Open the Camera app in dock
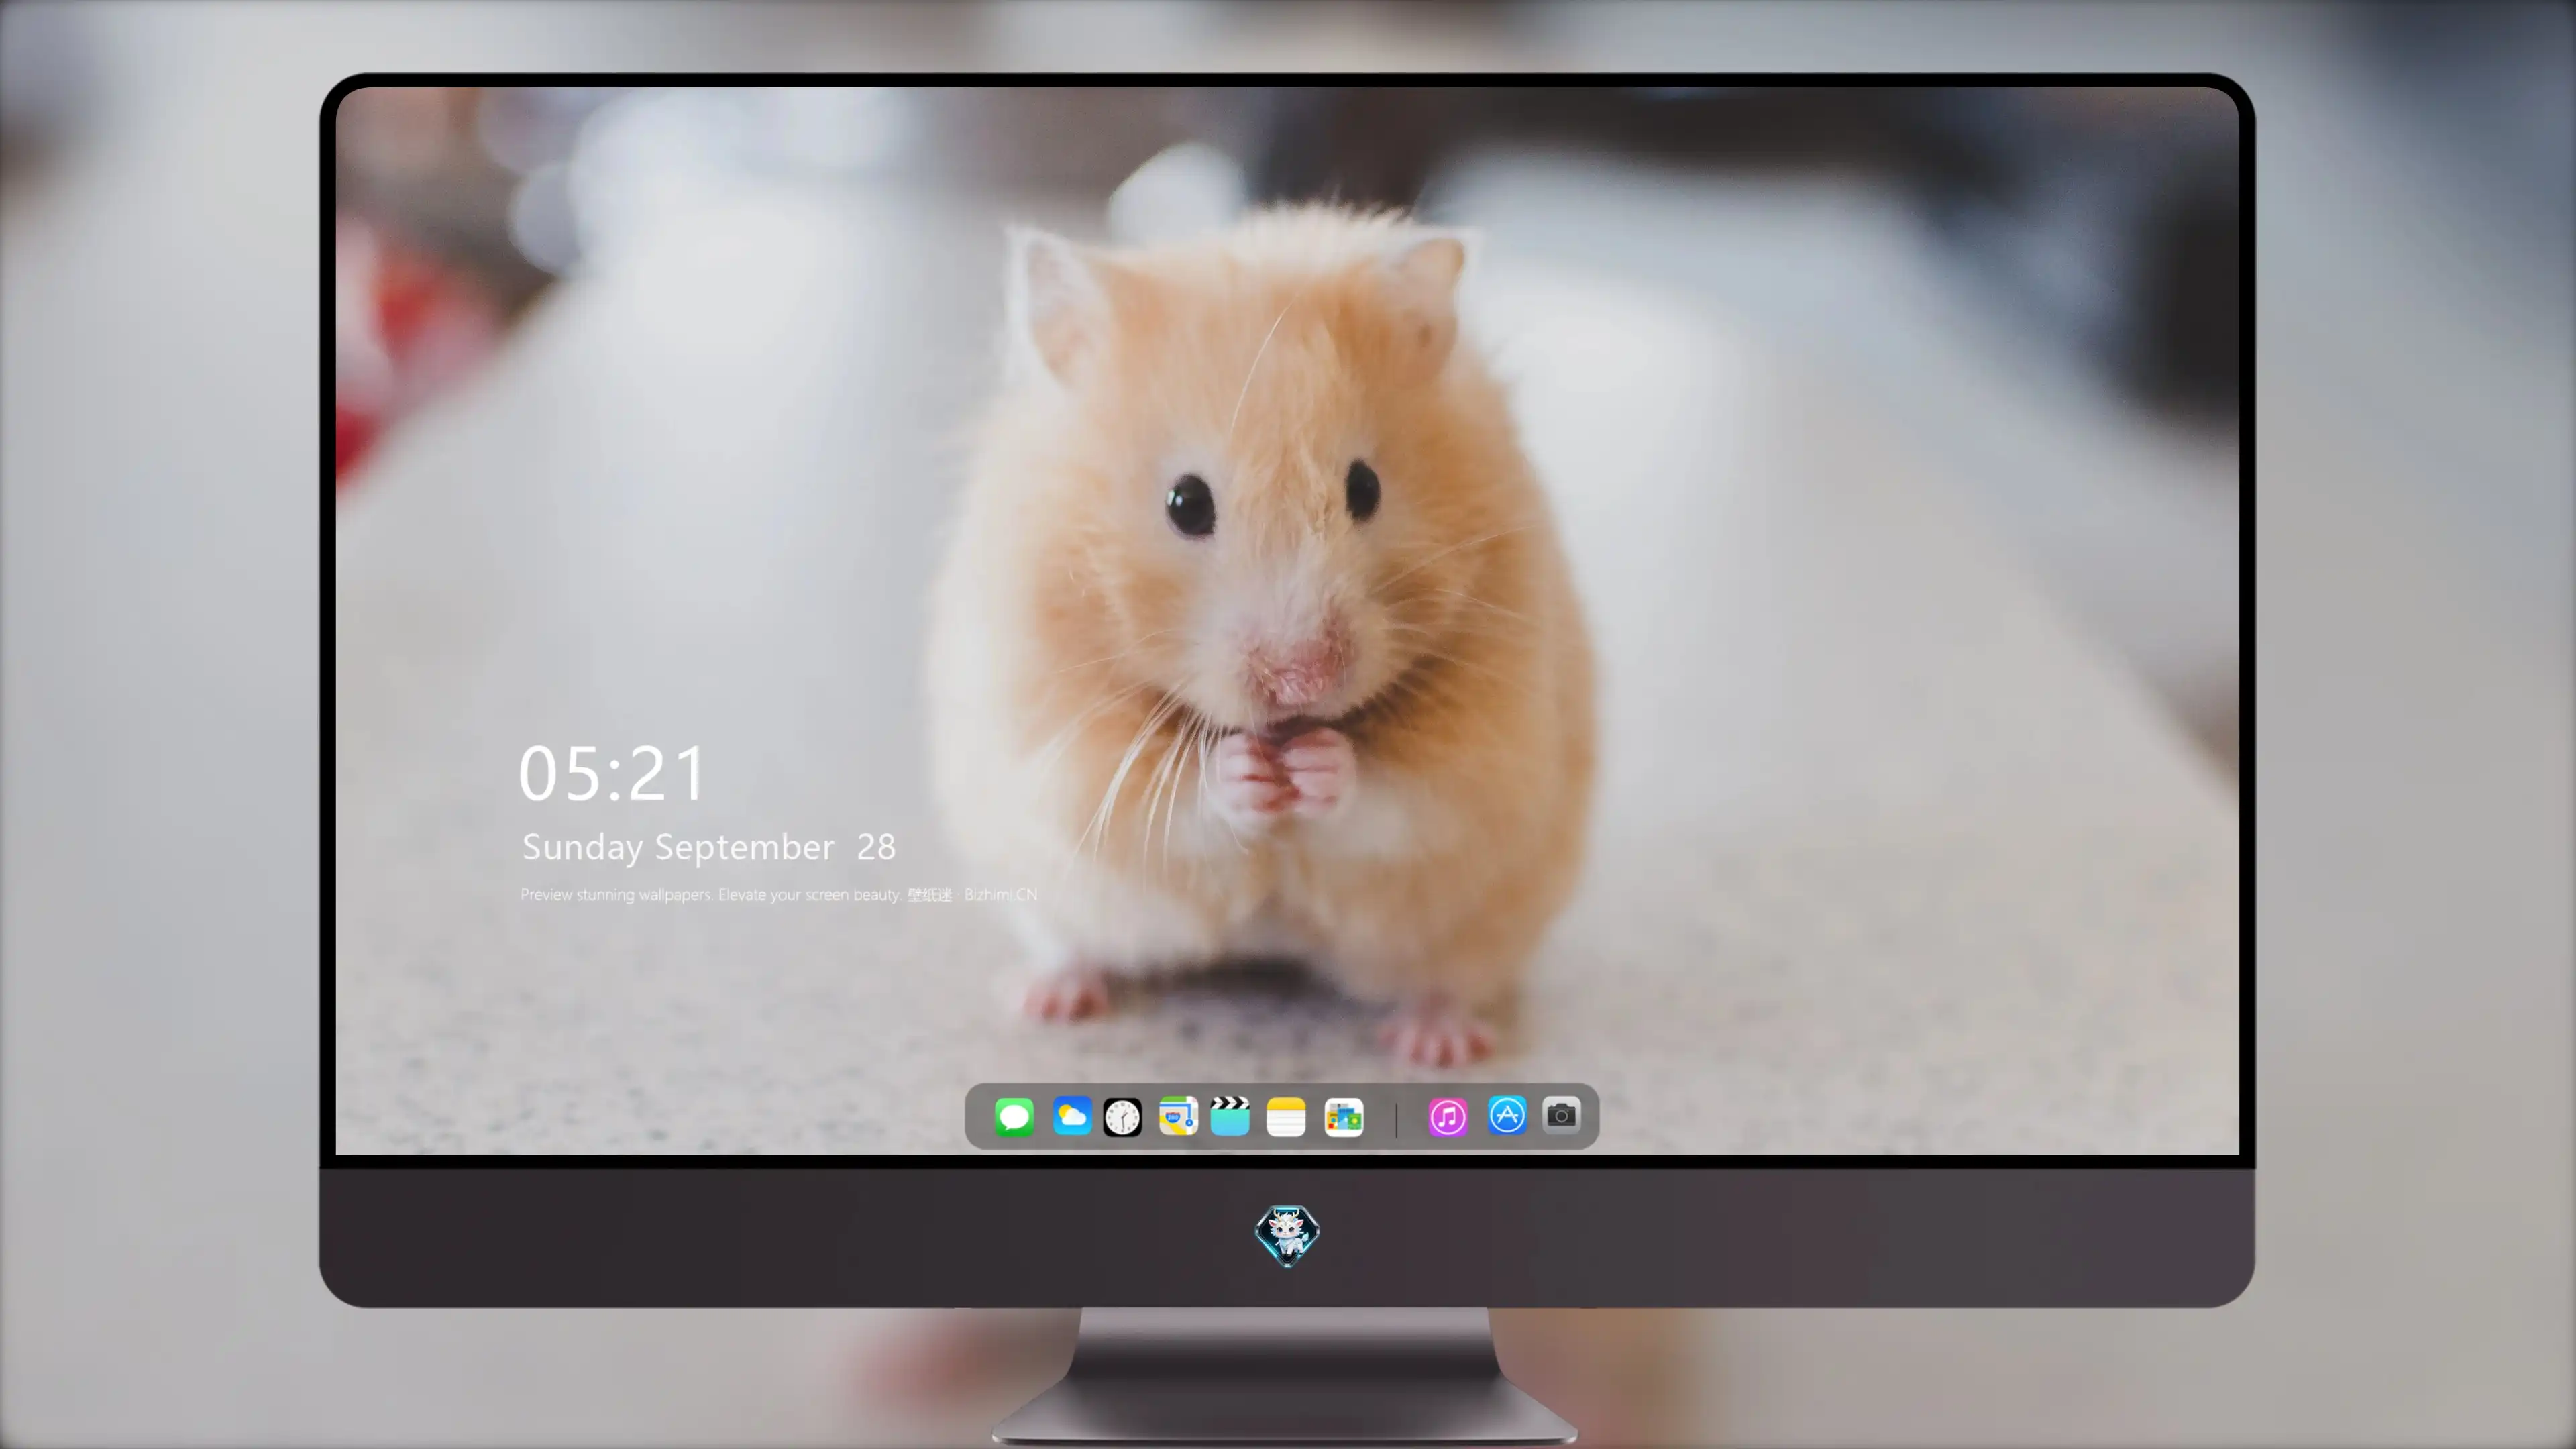Screen dimensions: 2576x1449 pyautogui.click(x=1561, y=1115)
